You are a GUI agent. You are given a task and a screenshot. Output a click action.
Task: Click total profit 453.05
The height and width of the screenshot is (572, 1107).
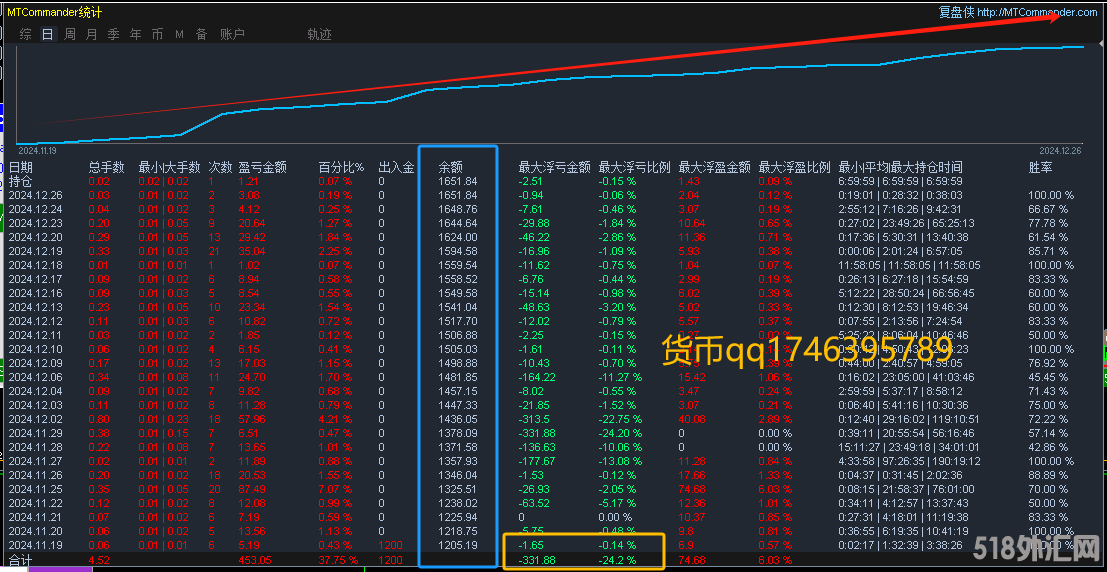click(x=256, y=560)
